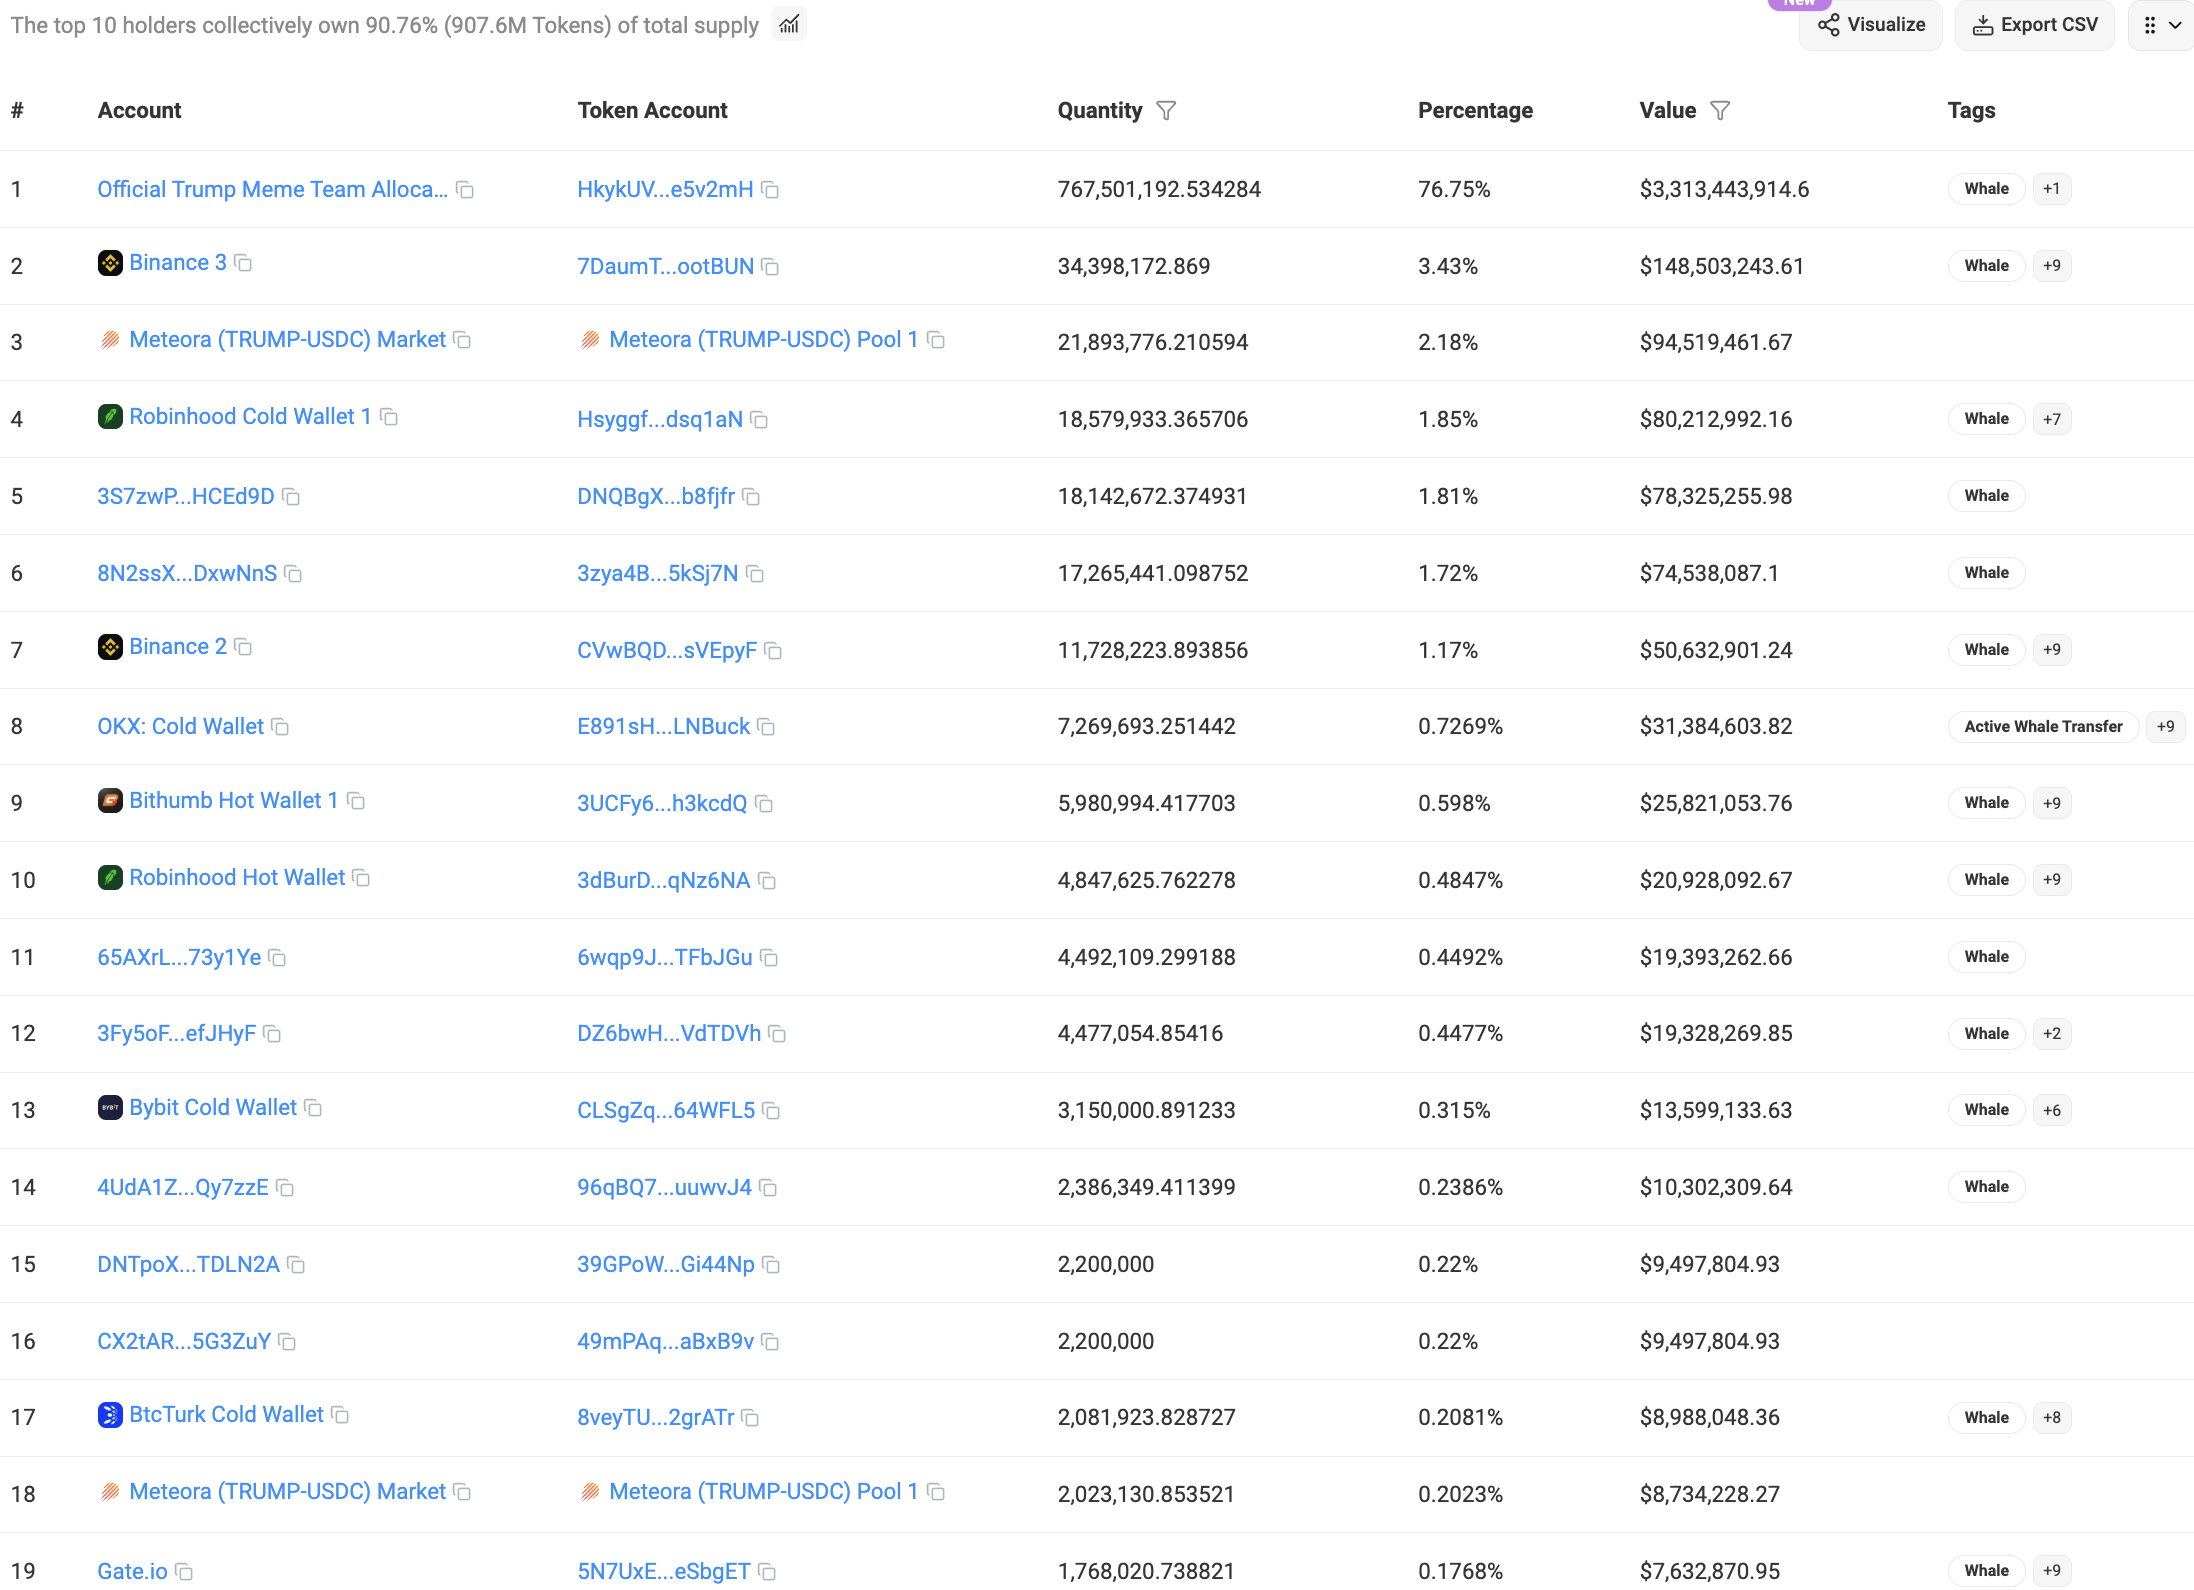Expand +1 tags on row 1

[x=2051, y=189]
